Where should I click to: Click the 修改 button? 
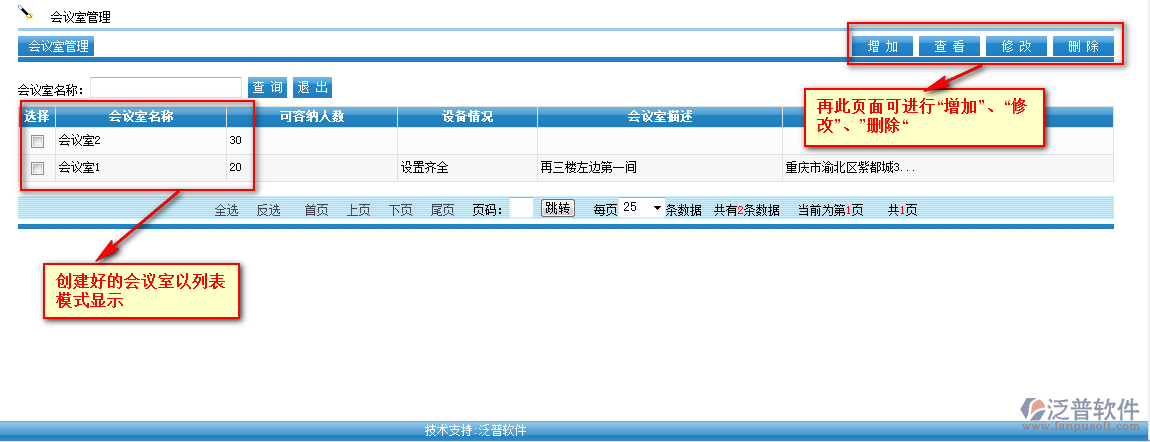[x=1016, y=46]
